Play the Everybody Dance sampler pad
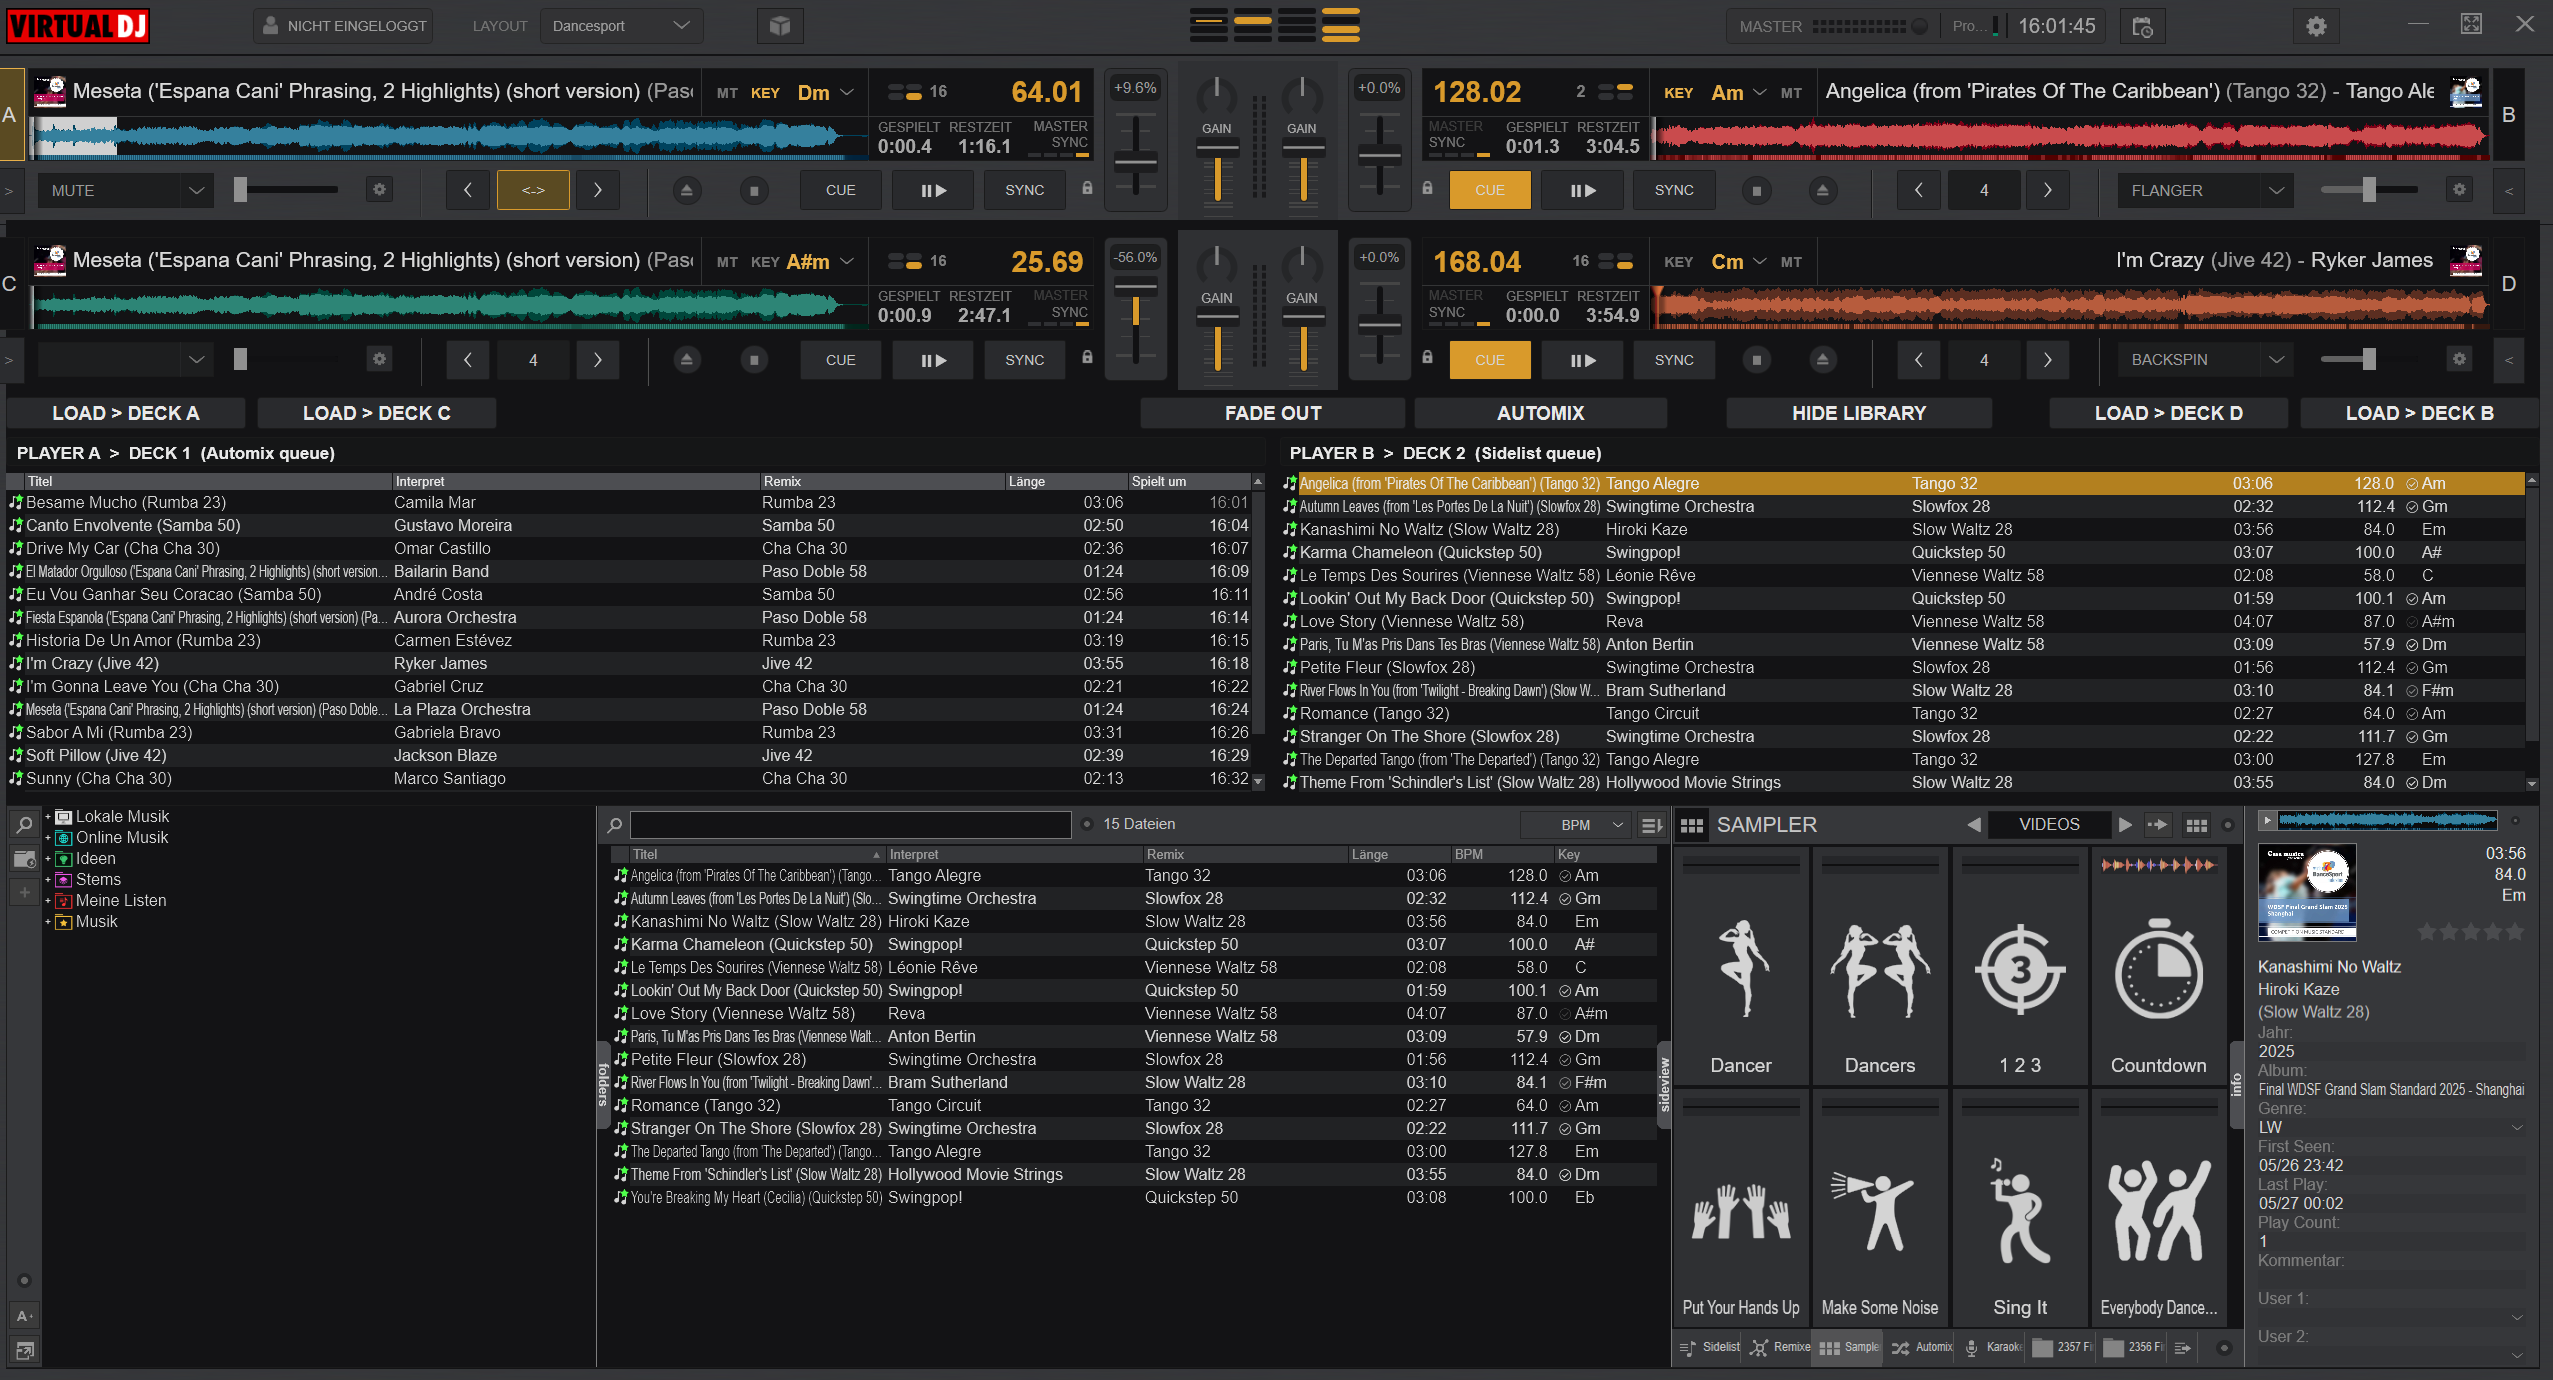 coord(2159,1208)
